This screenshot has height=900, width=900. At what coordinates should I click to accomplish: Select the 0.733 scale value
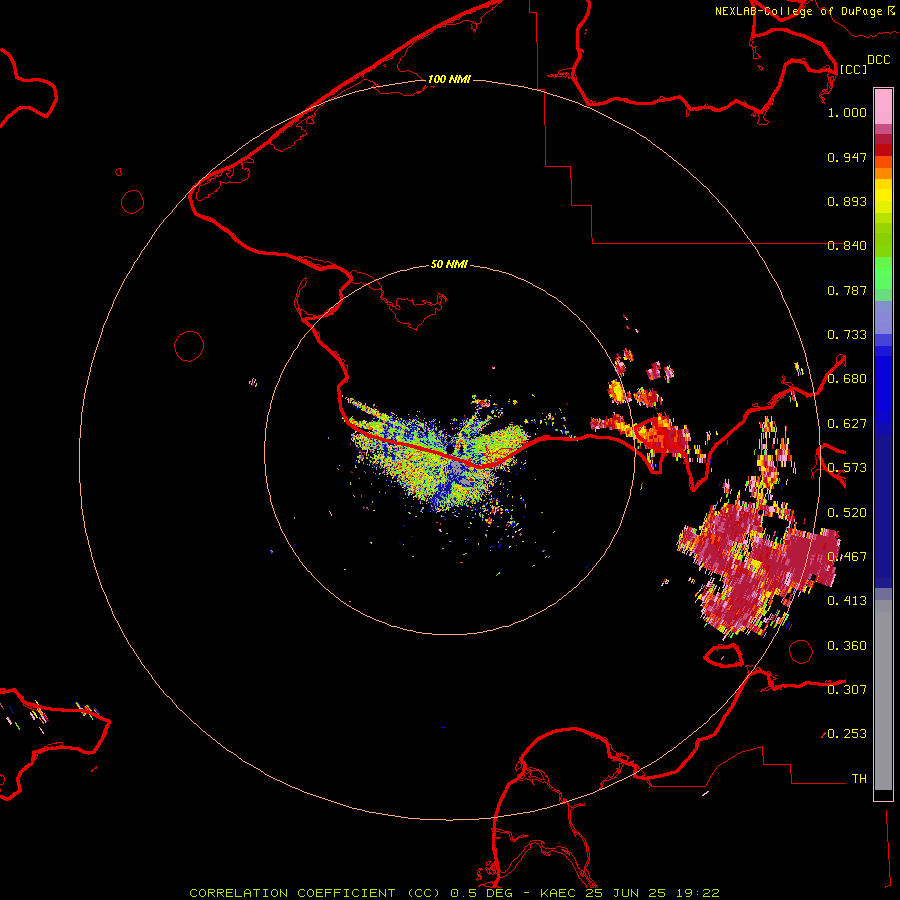tap(847, 335)
